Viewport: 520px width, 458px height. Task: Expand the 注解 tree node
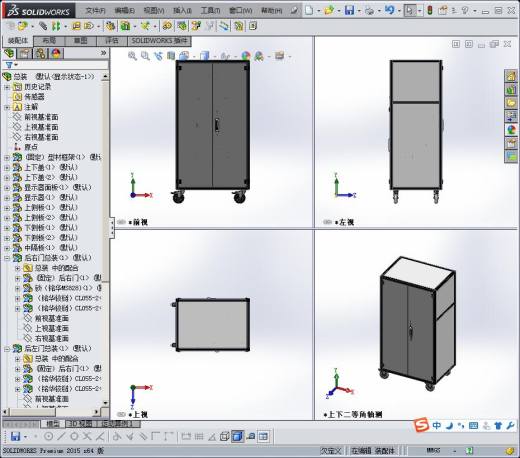coord(7,107)
